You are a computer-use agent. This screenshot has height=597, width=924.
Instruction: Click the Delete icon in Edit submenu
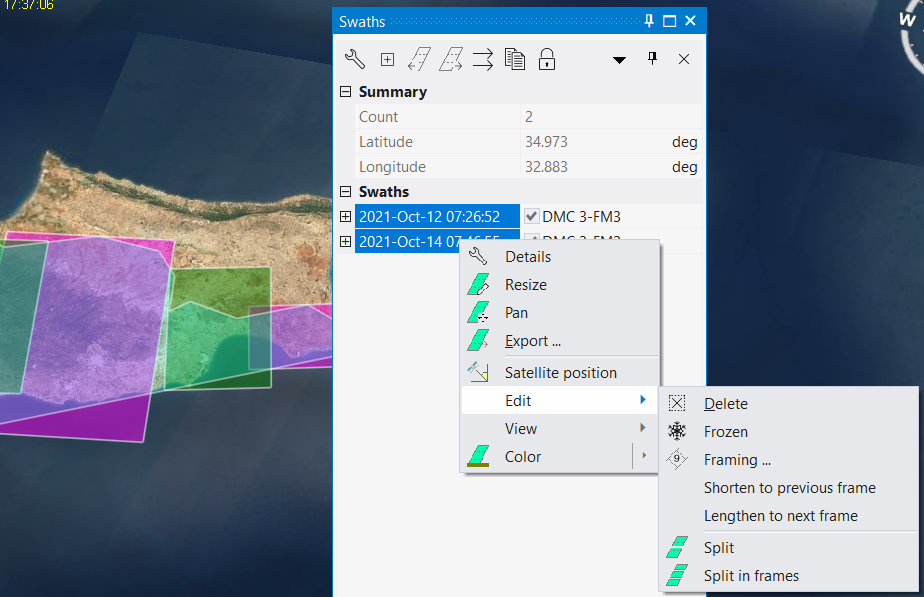[678, 404]
